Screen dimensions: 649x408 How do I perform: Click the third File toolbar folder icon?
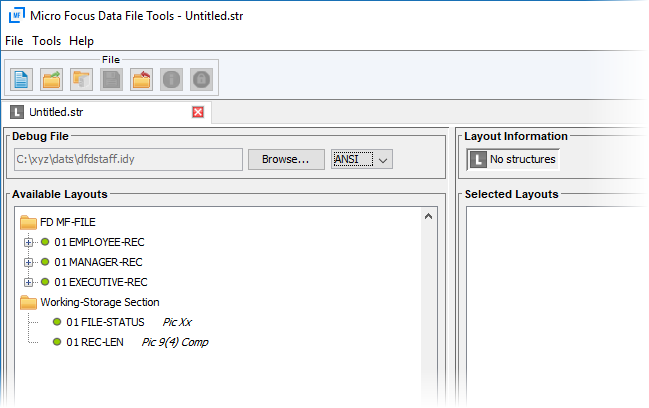click(x=82, y=79)
